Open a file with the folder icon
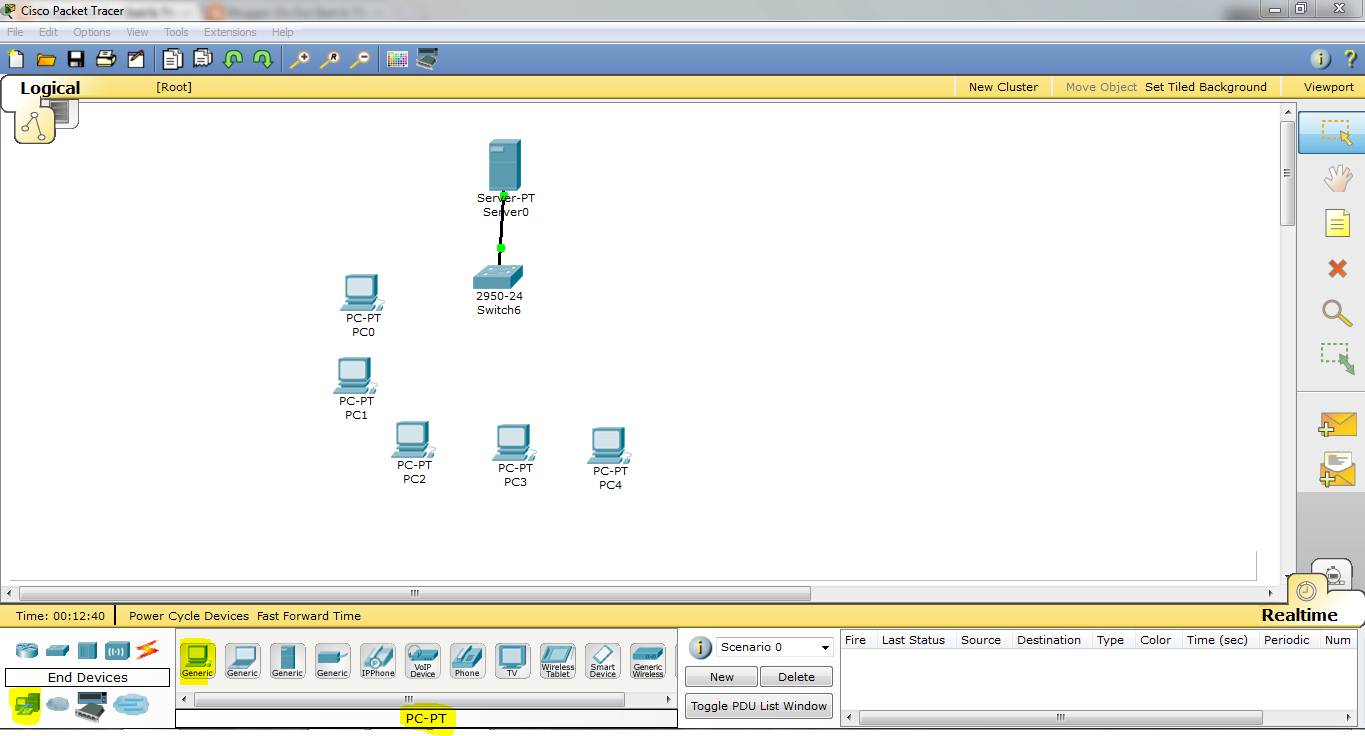Viewport: 1365px width, 736px height. click(46, 59)
